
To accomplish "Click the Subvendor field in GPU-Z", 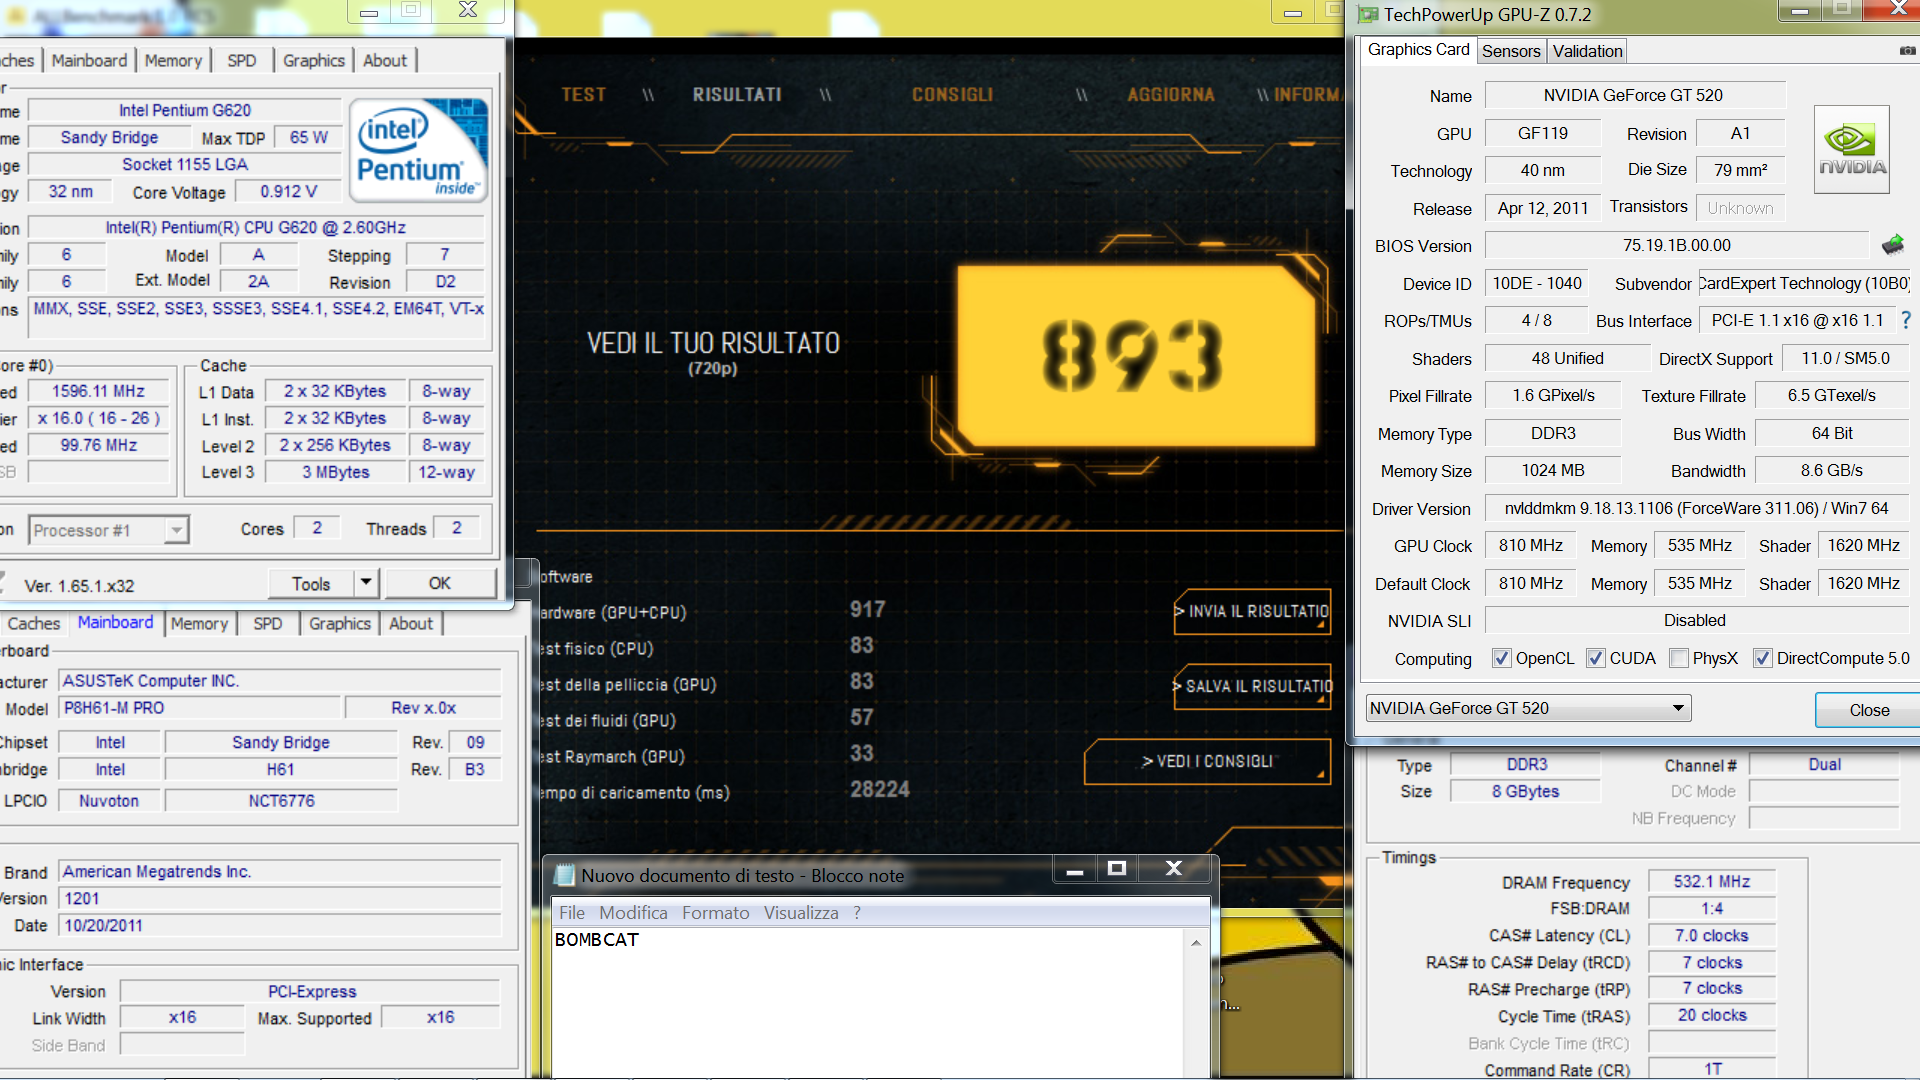I will click(1803, 283).
